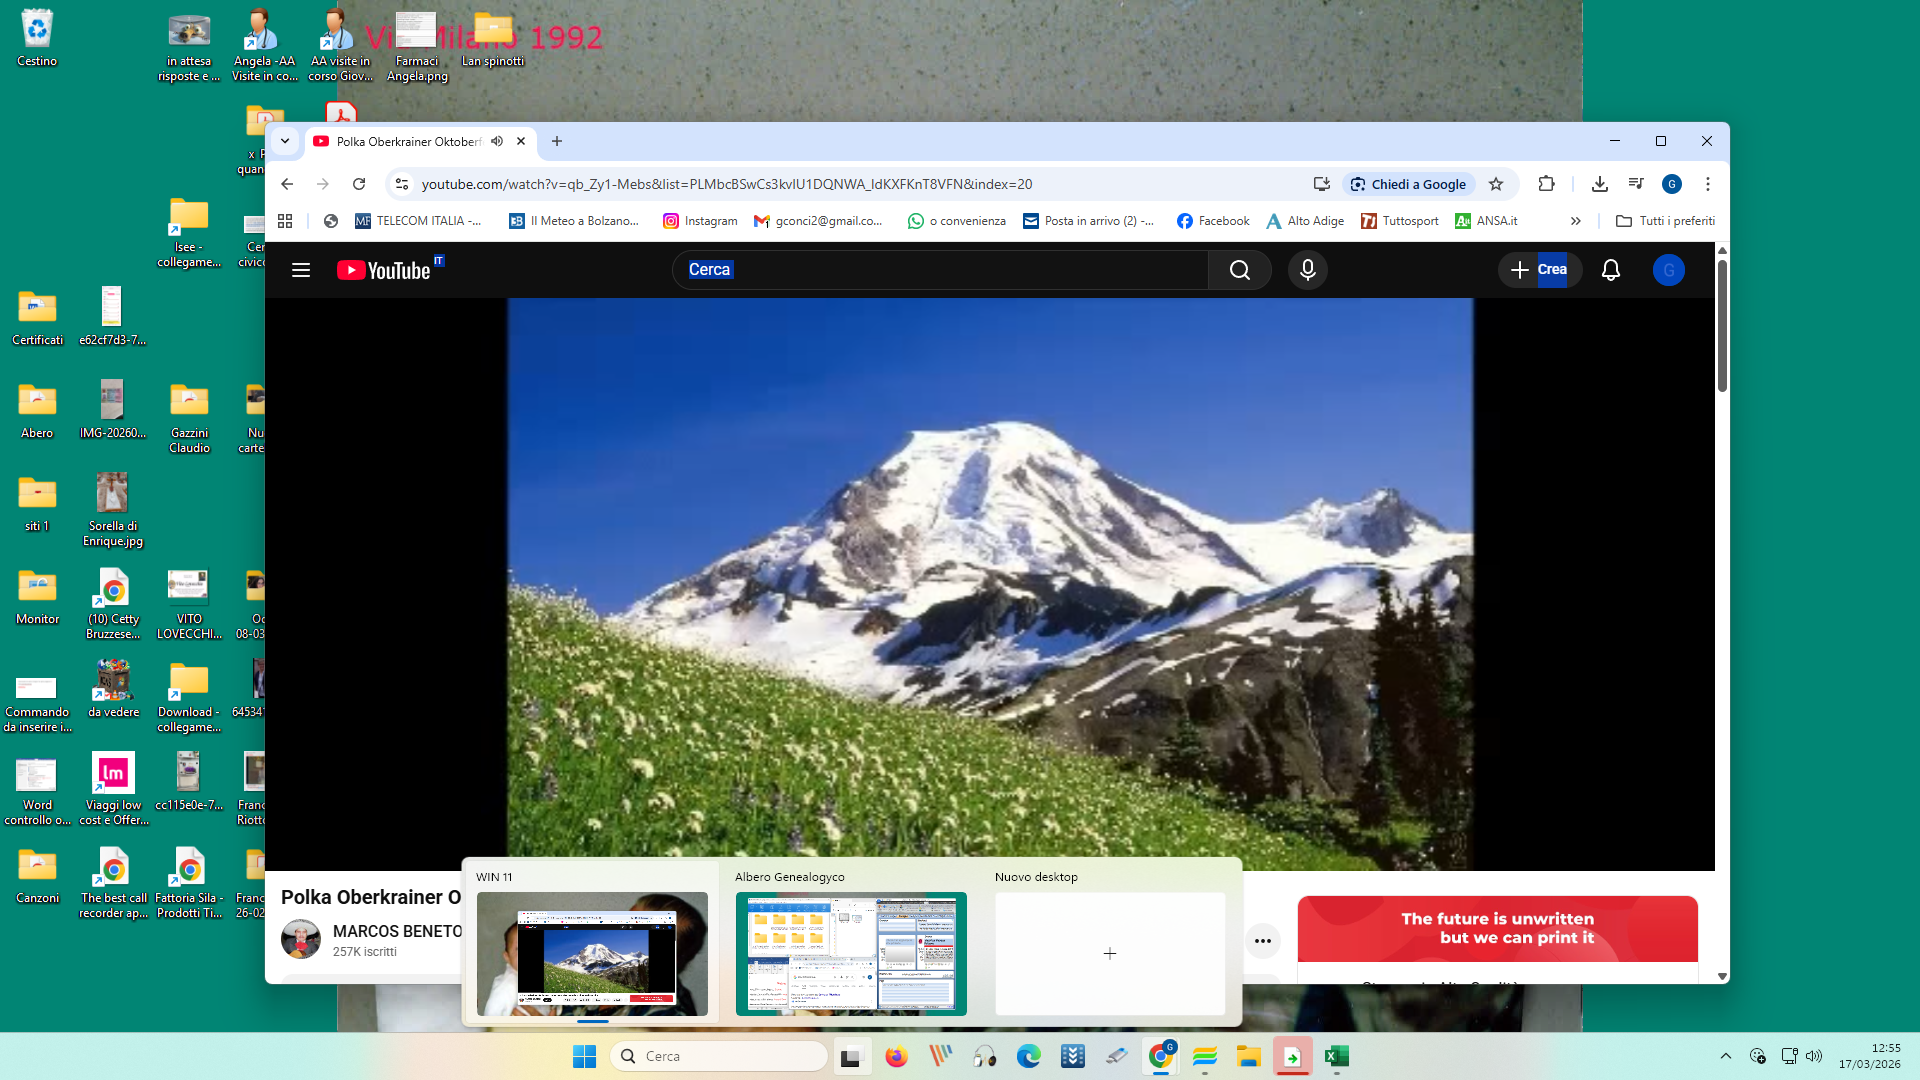The width and height of the screenshot is (1920, 1080).
Task: Open a new Chrome tab
Action: click(557, 141)
